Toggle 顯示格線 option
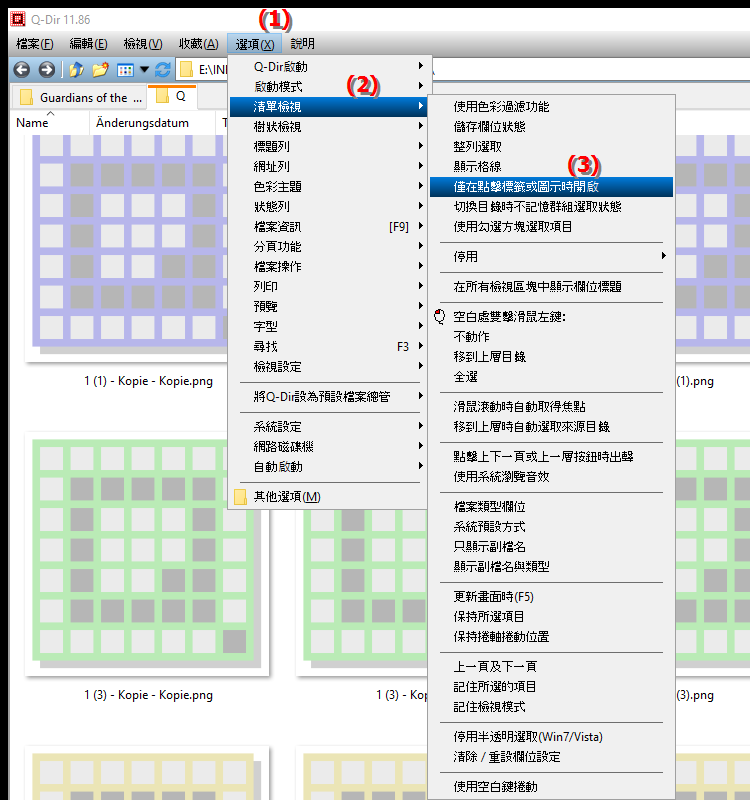Screen dimensions: 750x800 click(x=552, y=166)
